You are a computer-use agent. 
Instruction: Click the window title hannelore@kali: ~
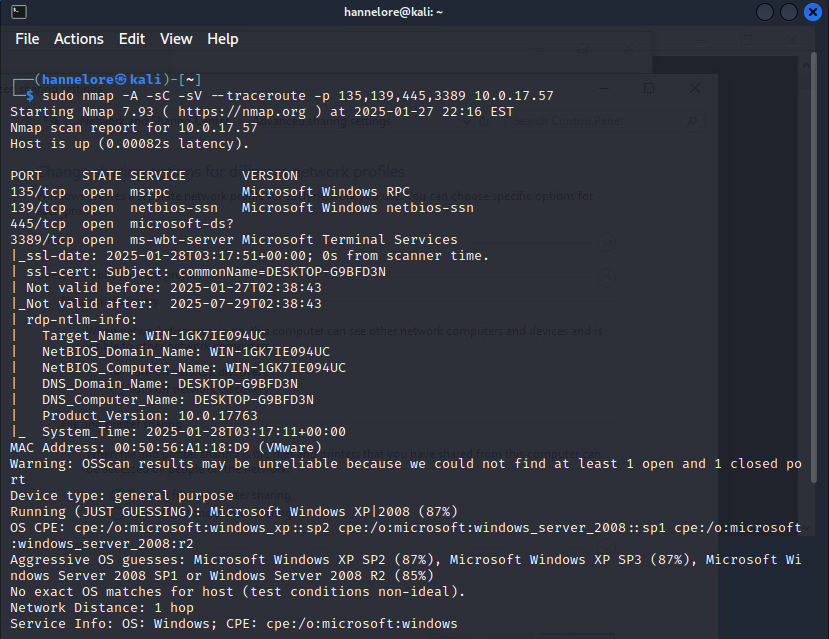(414, 12)
